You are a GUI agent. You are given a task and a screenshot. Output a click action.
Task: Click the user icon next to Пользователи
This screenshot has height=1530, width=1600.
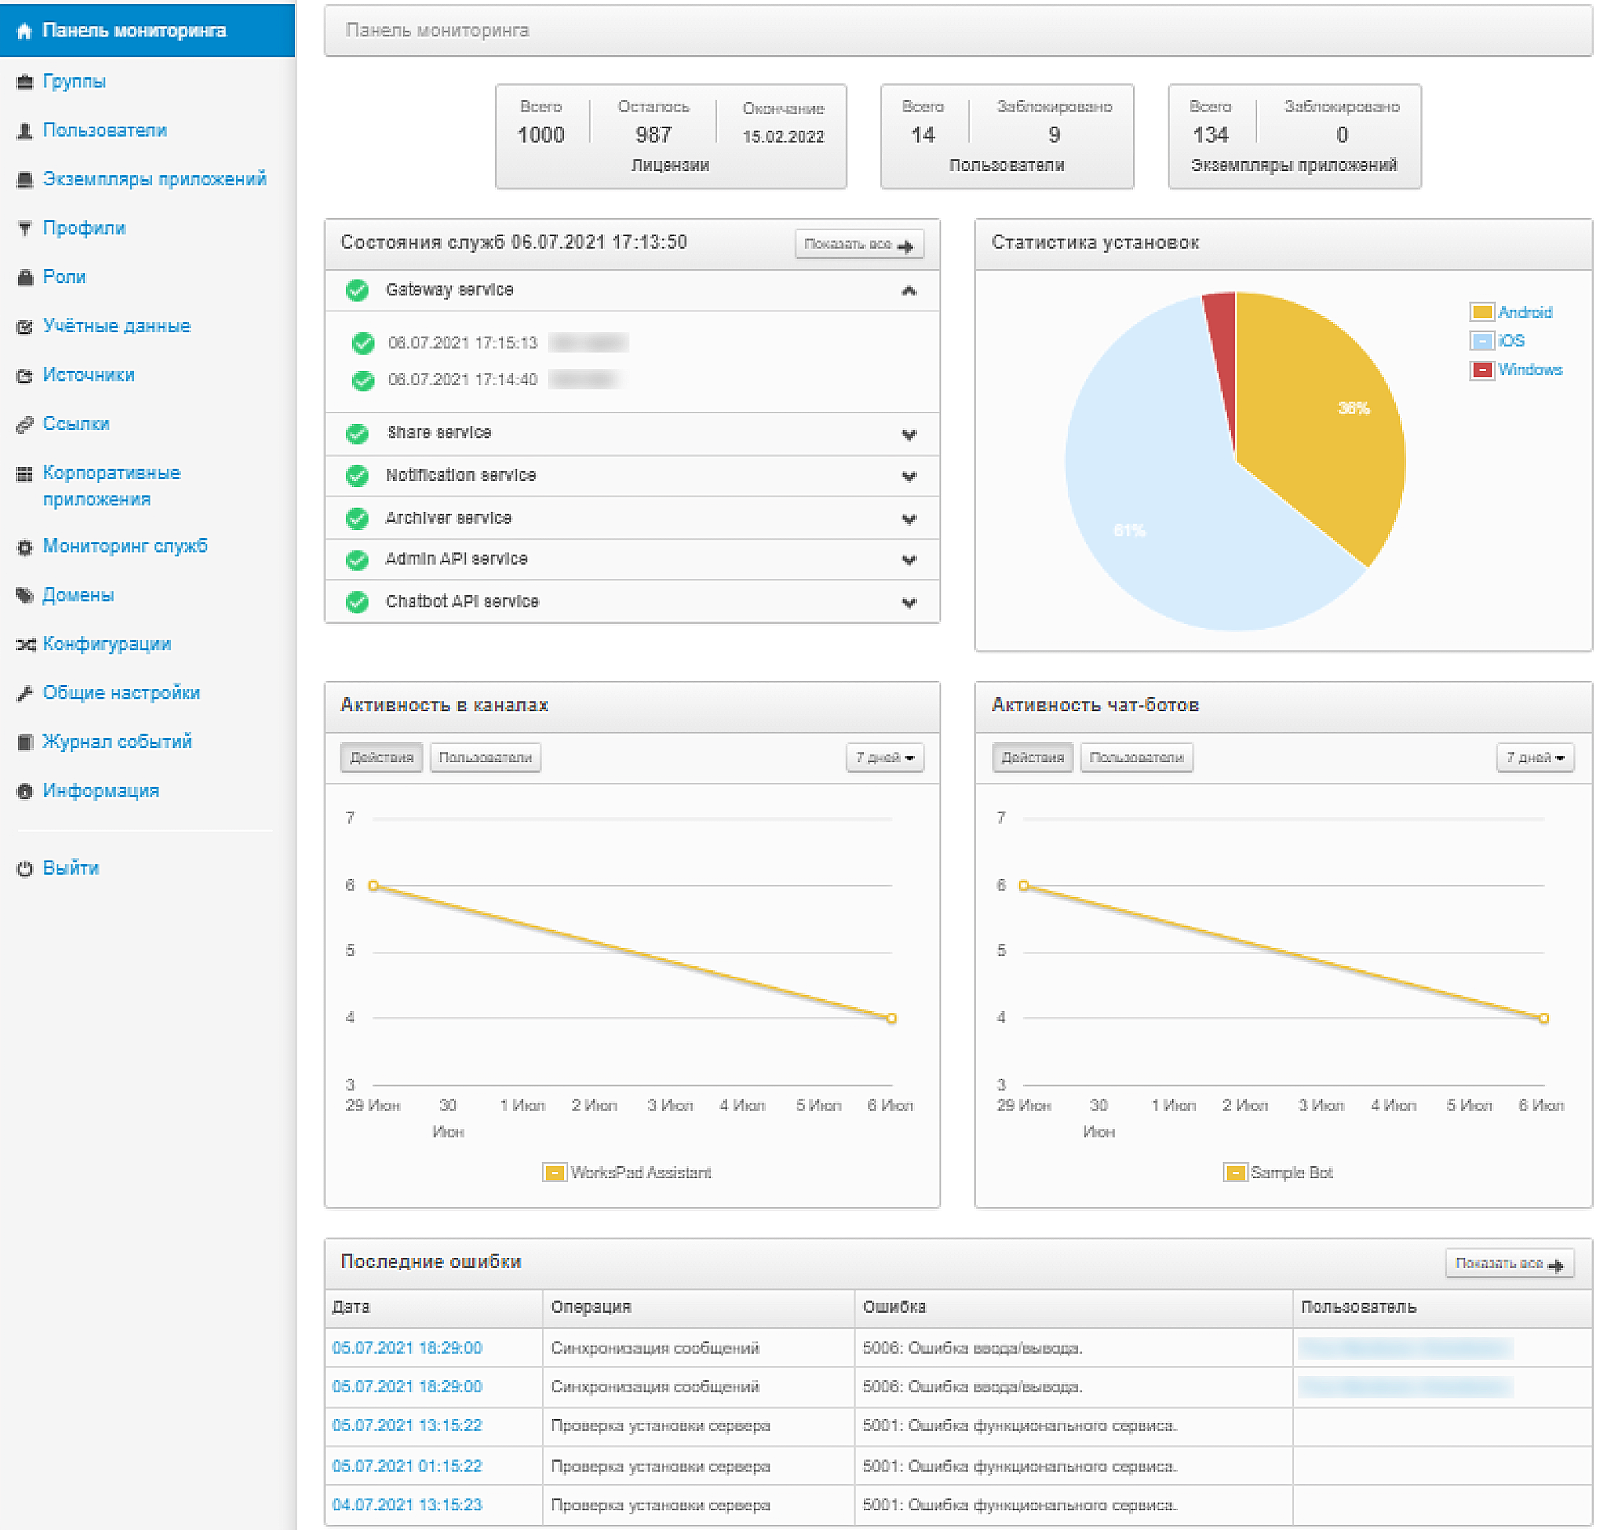point(24,131)
